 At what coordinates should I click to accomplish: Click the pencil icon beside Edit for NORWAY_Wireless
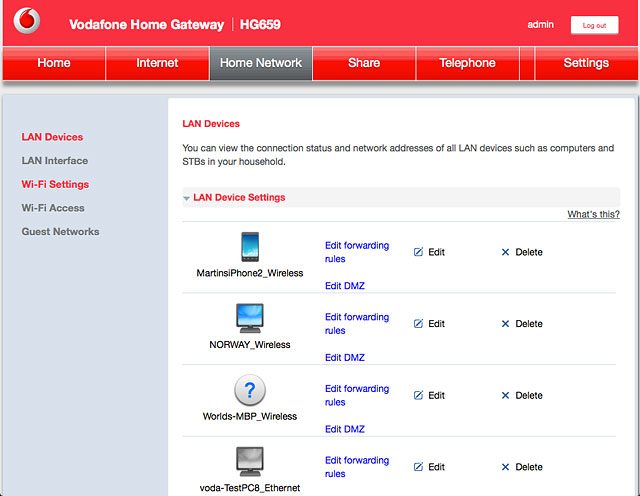click(418, 324)
